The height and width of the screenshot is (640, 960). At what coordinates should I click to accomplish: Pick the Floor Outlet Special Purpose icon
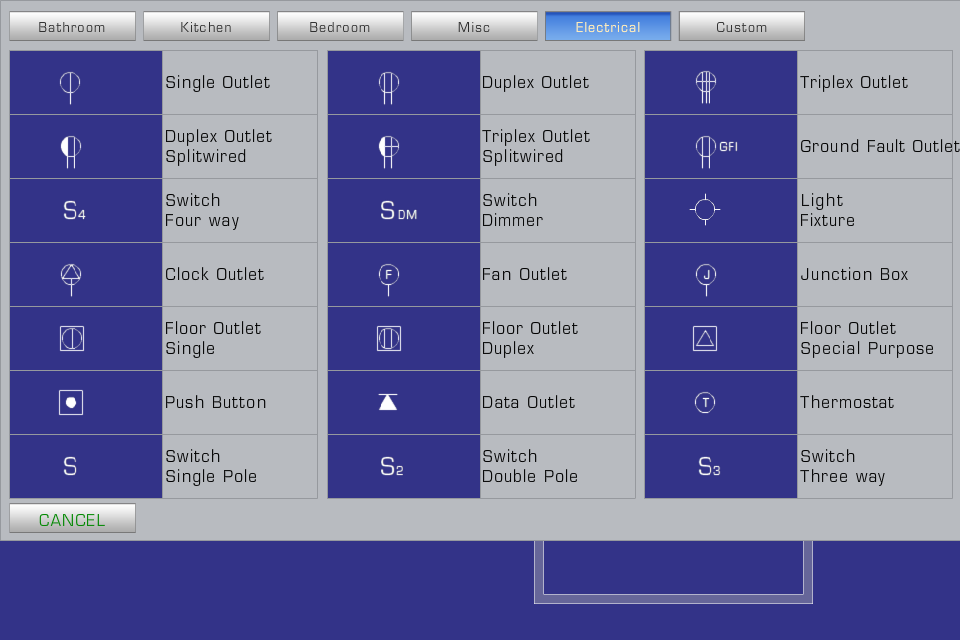[705, 338]
